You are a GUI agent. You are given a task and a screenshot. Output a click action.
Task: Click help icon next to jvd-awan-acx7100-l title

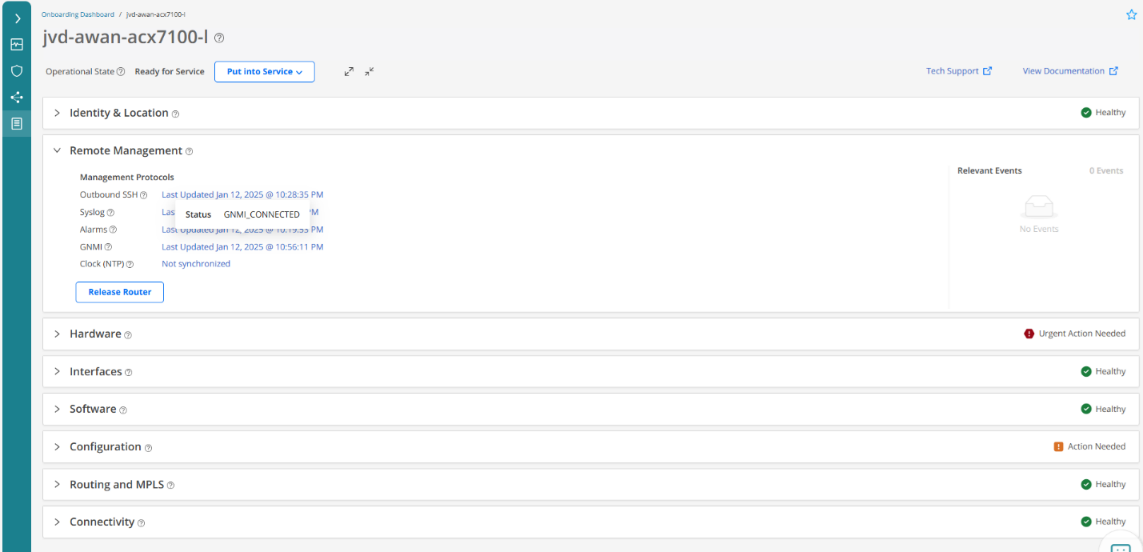coord(219,38)
